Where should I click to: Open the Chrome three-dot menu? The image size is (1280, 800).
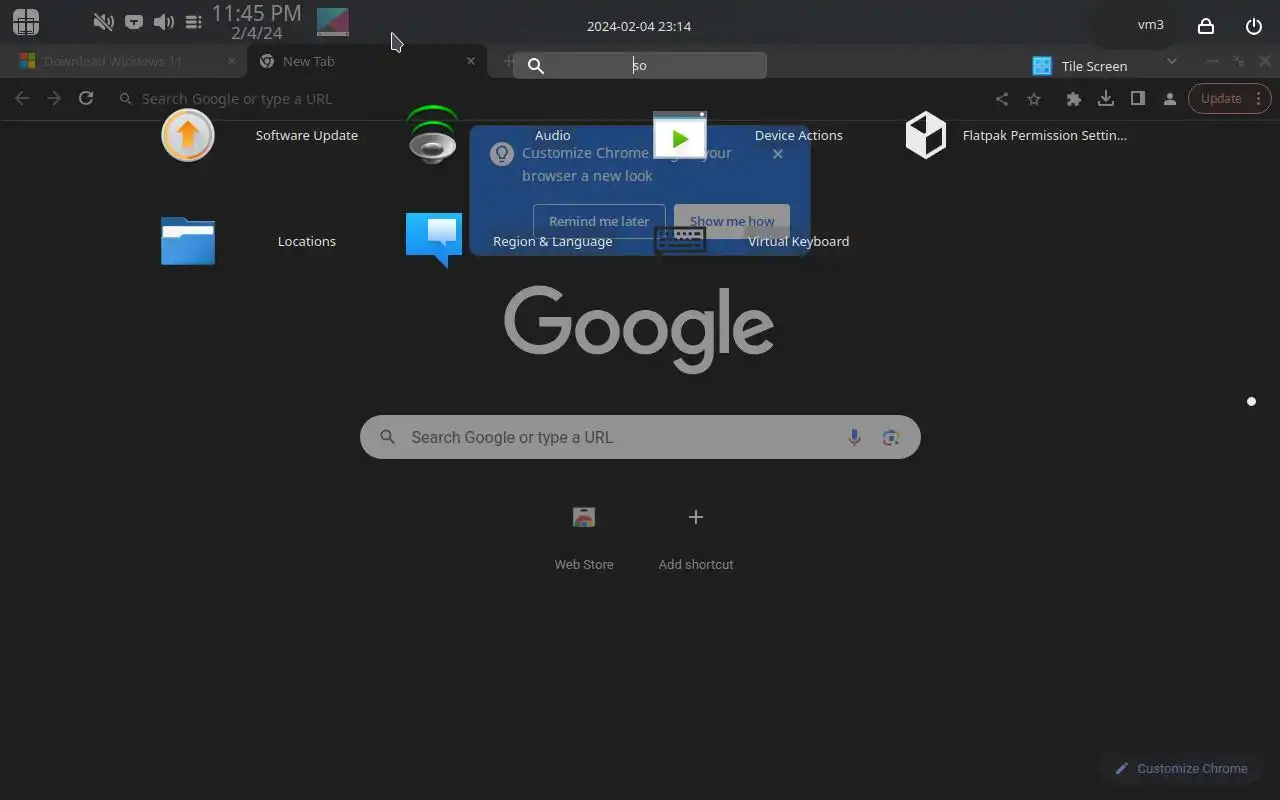coord(1259,98)
